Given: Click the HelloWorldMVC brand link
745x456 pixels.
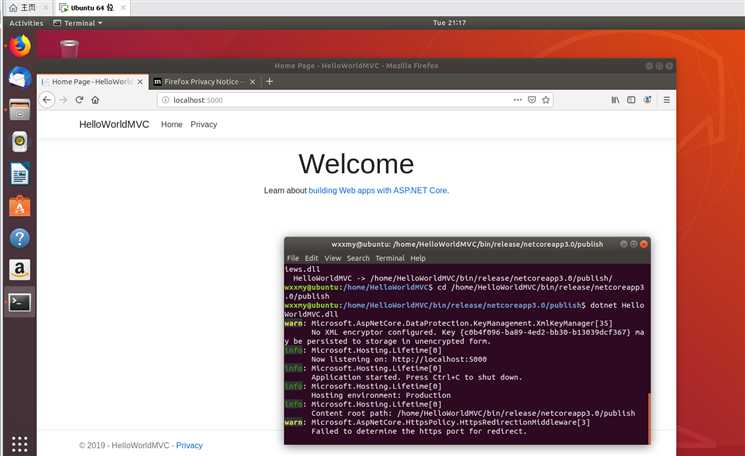Looking at the screenshot, I should tap(114, 124).
